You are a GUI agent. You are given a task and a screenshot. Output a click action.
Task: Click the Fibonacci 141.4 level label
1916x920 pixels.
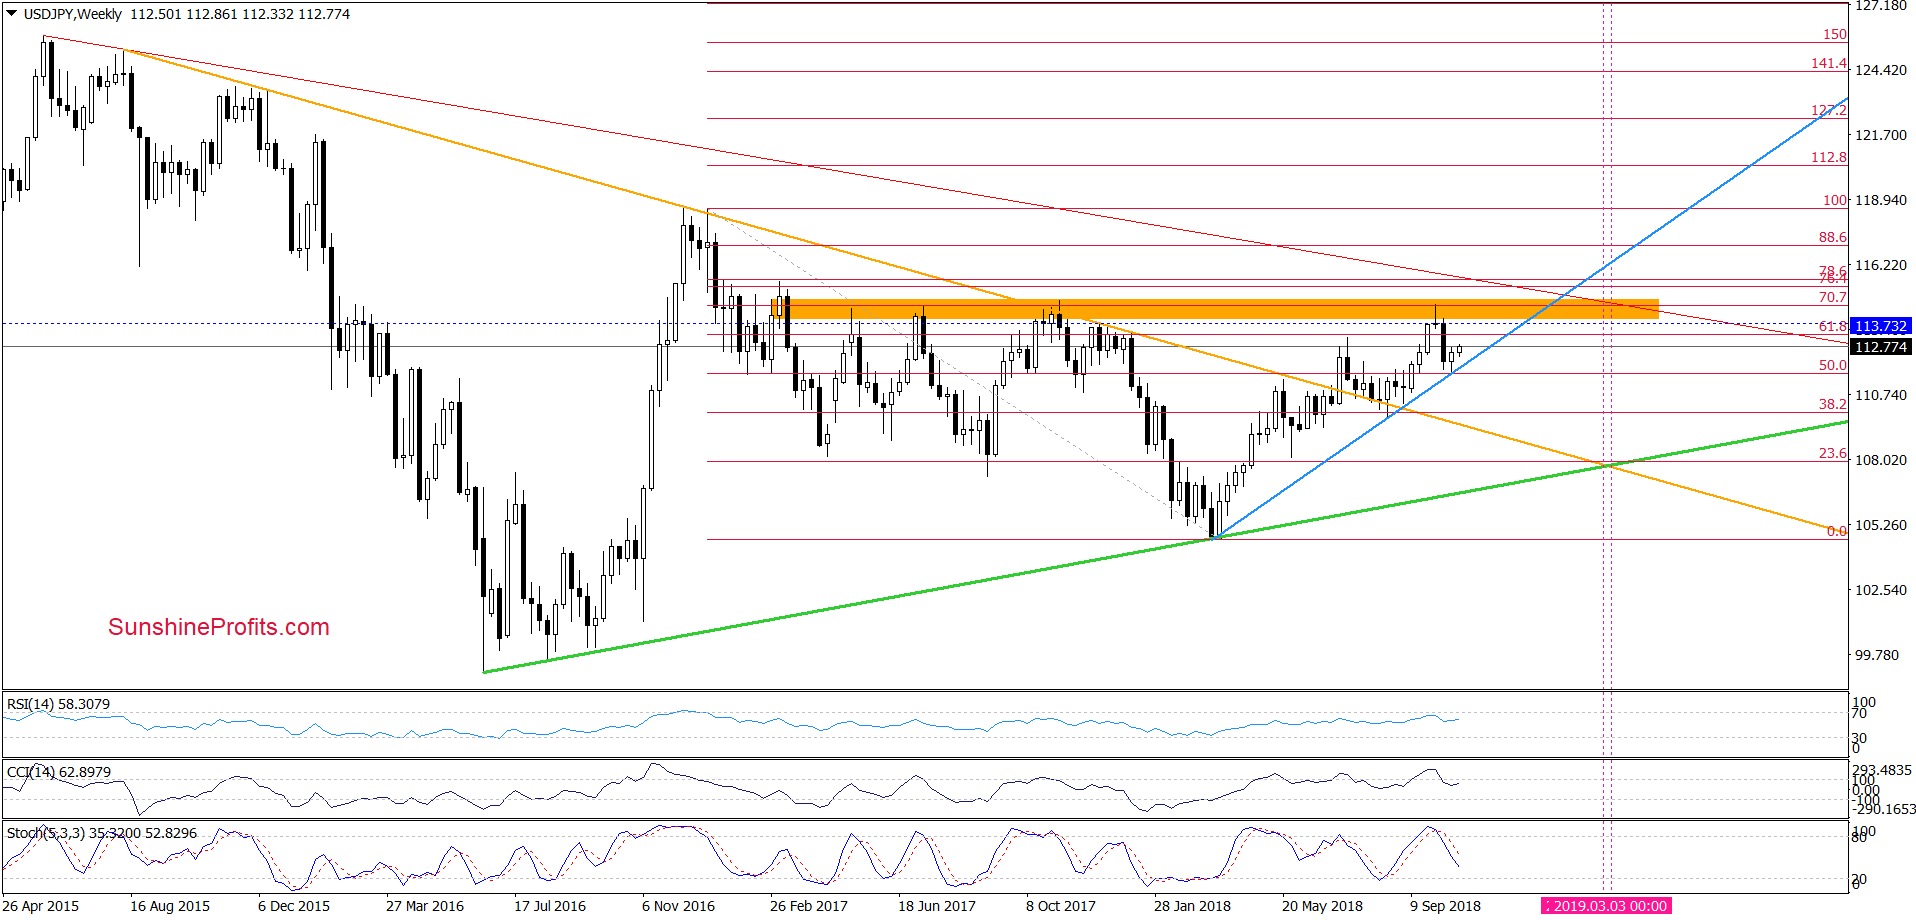point(1829,63)
